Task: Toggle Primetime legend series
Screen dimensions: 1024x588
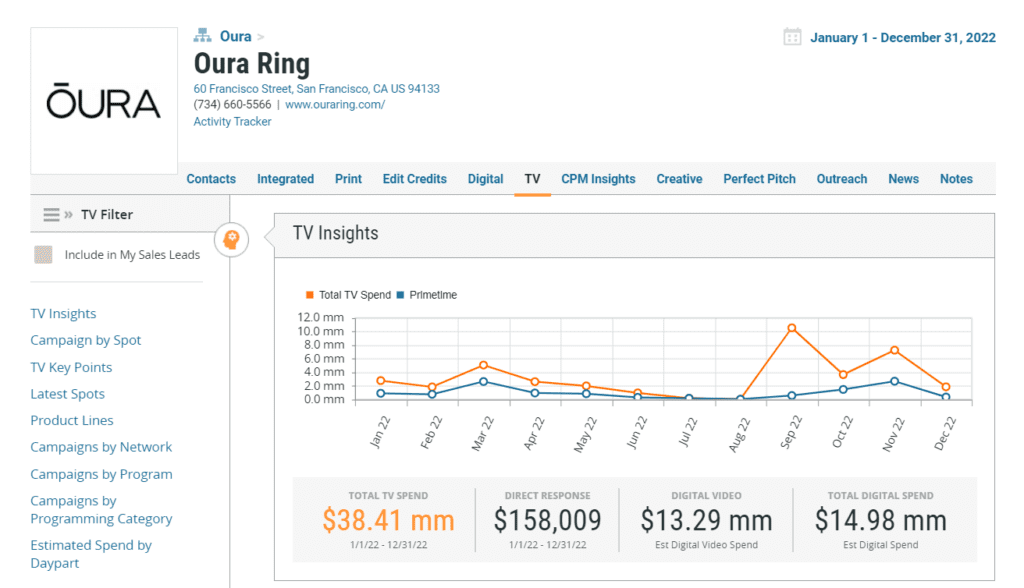Action: coord(426,295)
